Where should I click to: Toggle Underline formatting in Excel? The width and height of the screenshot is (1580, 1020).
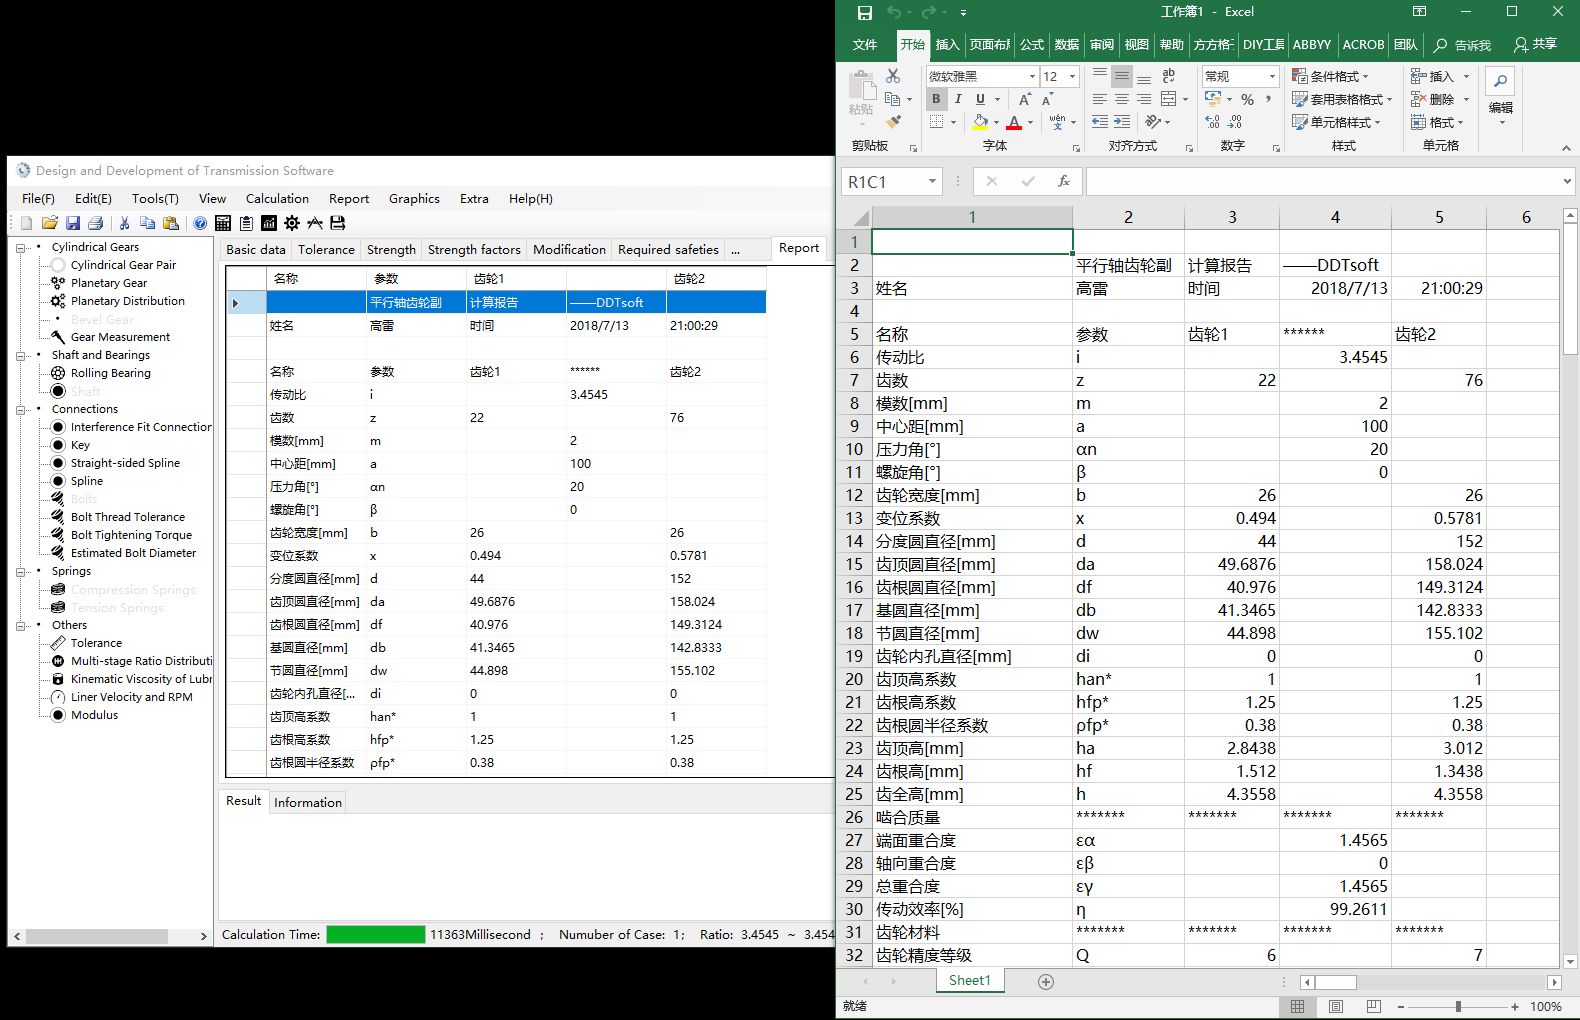point(981,99)
